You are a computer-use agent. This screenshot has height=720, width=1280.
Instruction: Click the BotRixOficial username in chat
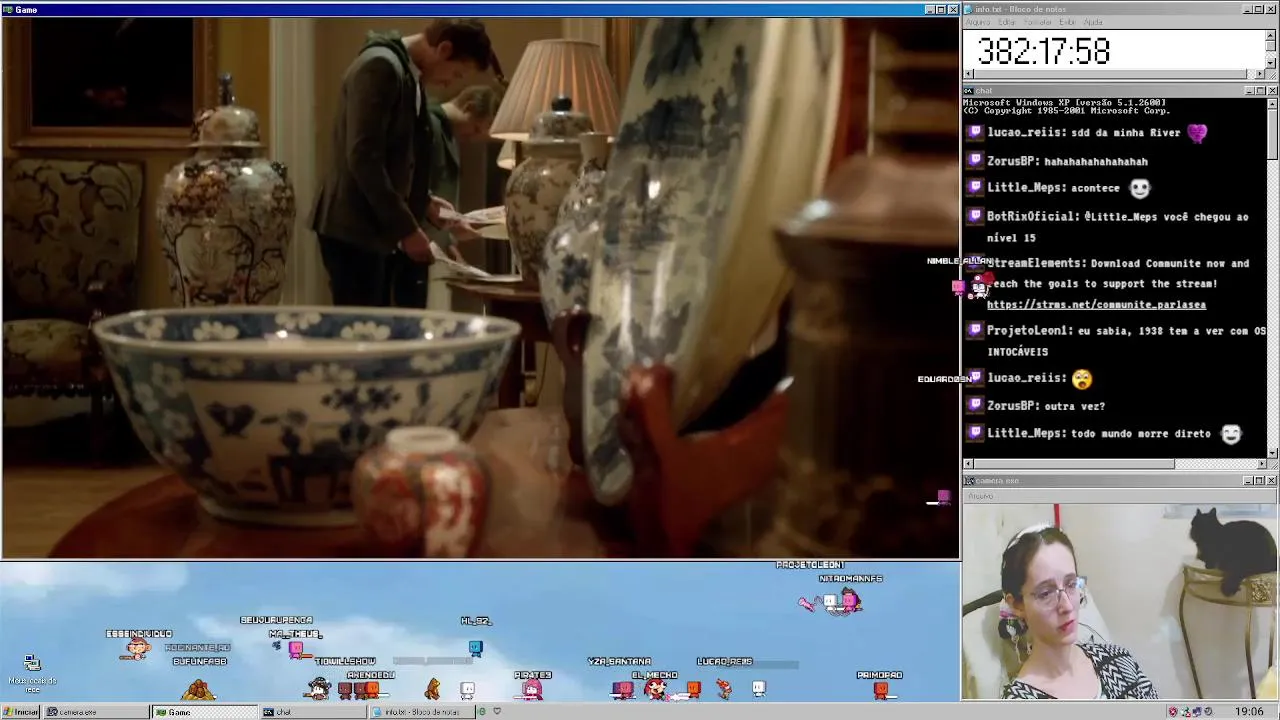[x=1032, y=216]
